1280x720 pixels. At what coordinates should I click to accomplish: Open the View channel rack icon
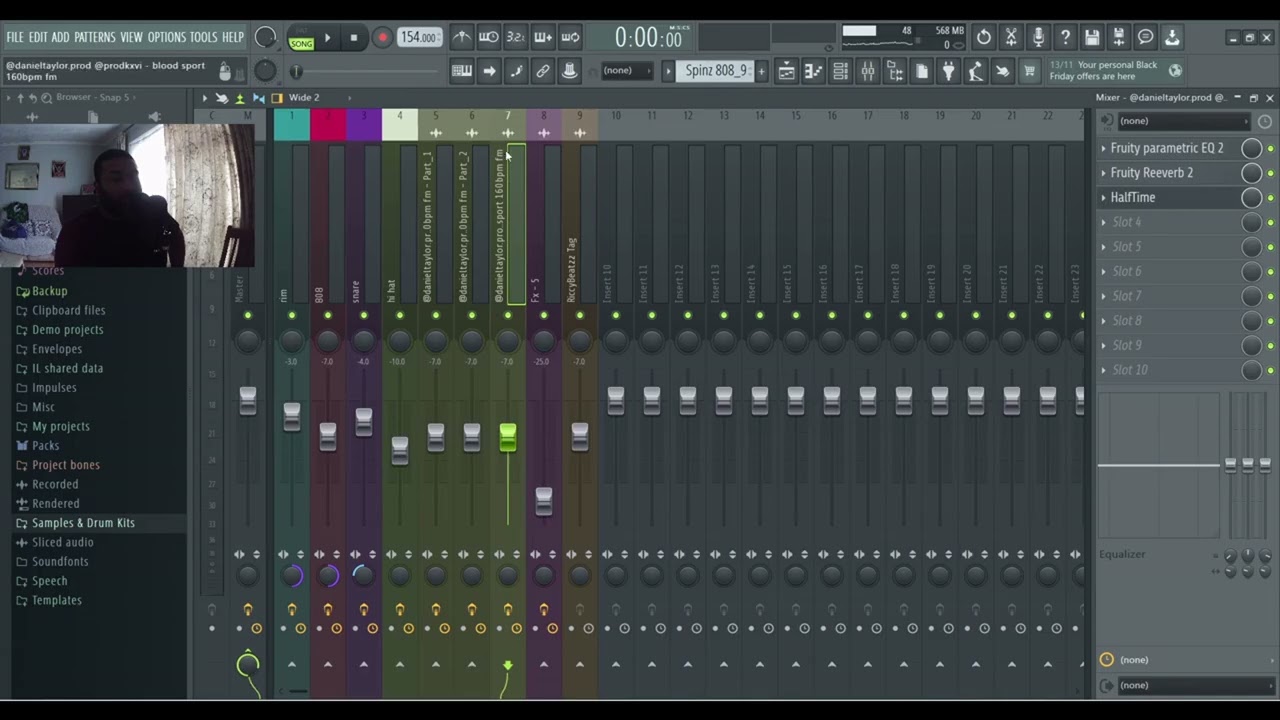(840, 71)
